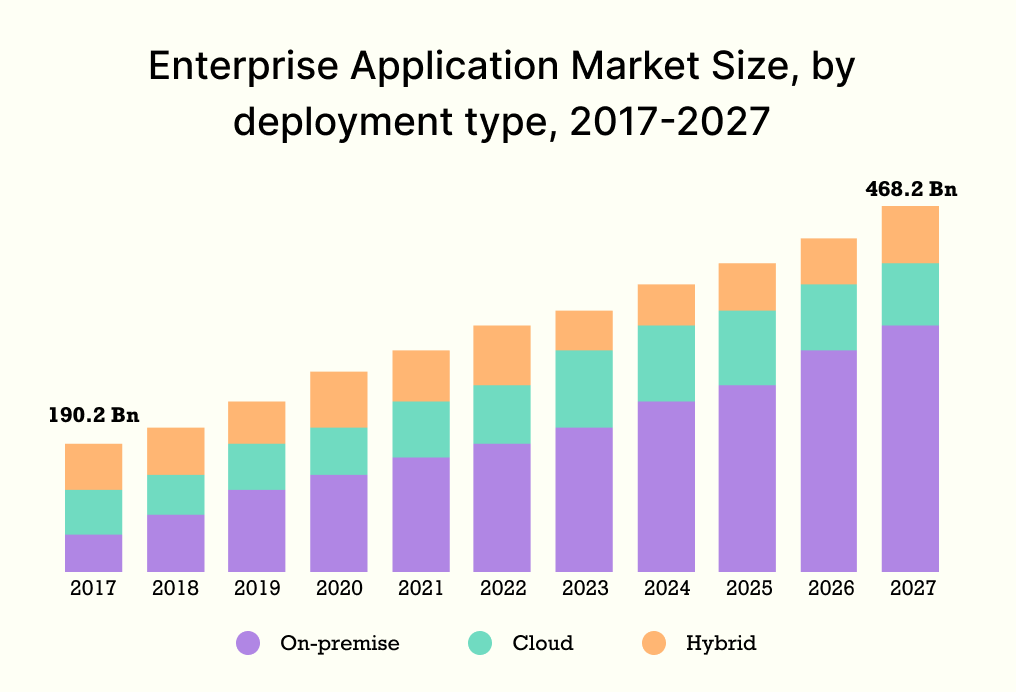Click the 2025 teal Cloud segment
Screen dimensions: 1016x692
(x=747, y=348)
